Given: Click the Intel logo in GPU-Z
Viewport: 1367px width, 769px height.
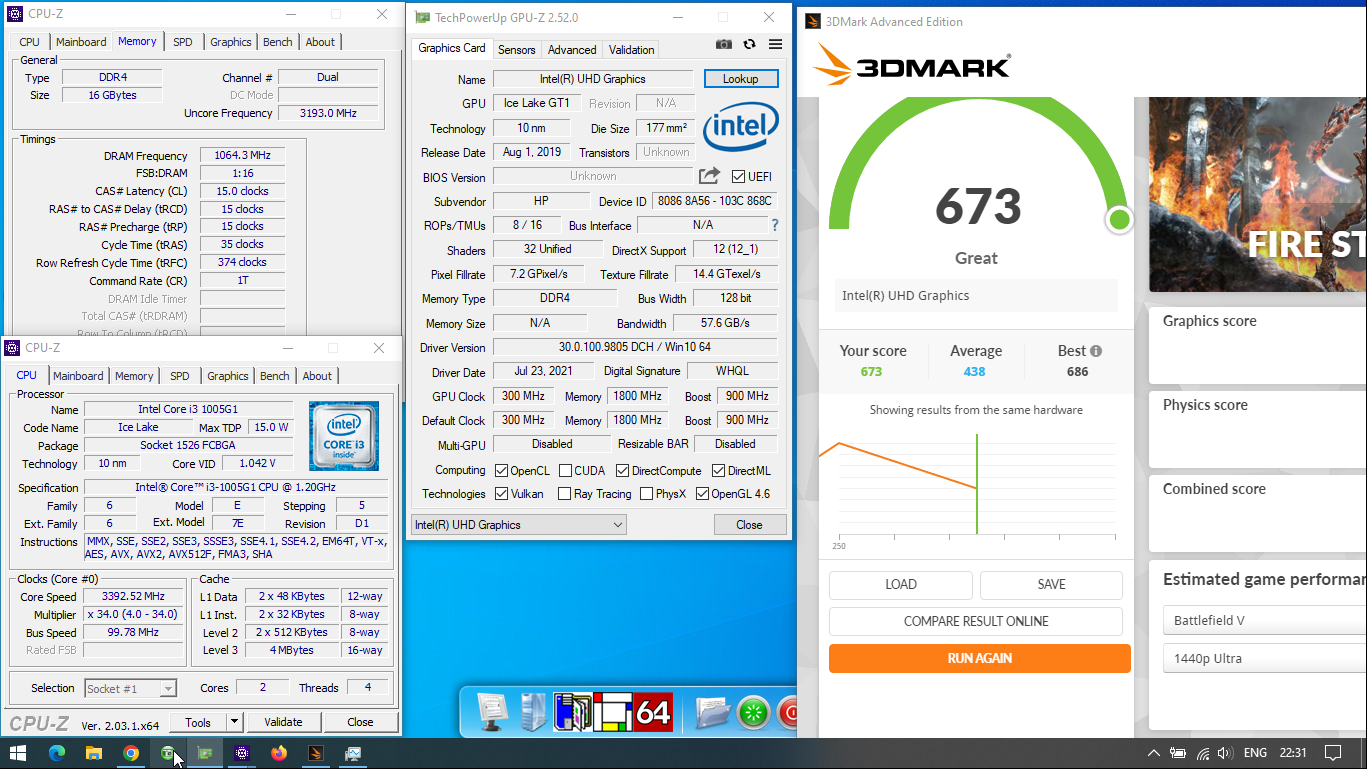Looking at the screenshot, I should pyautogui.click(x=740, y=127).
